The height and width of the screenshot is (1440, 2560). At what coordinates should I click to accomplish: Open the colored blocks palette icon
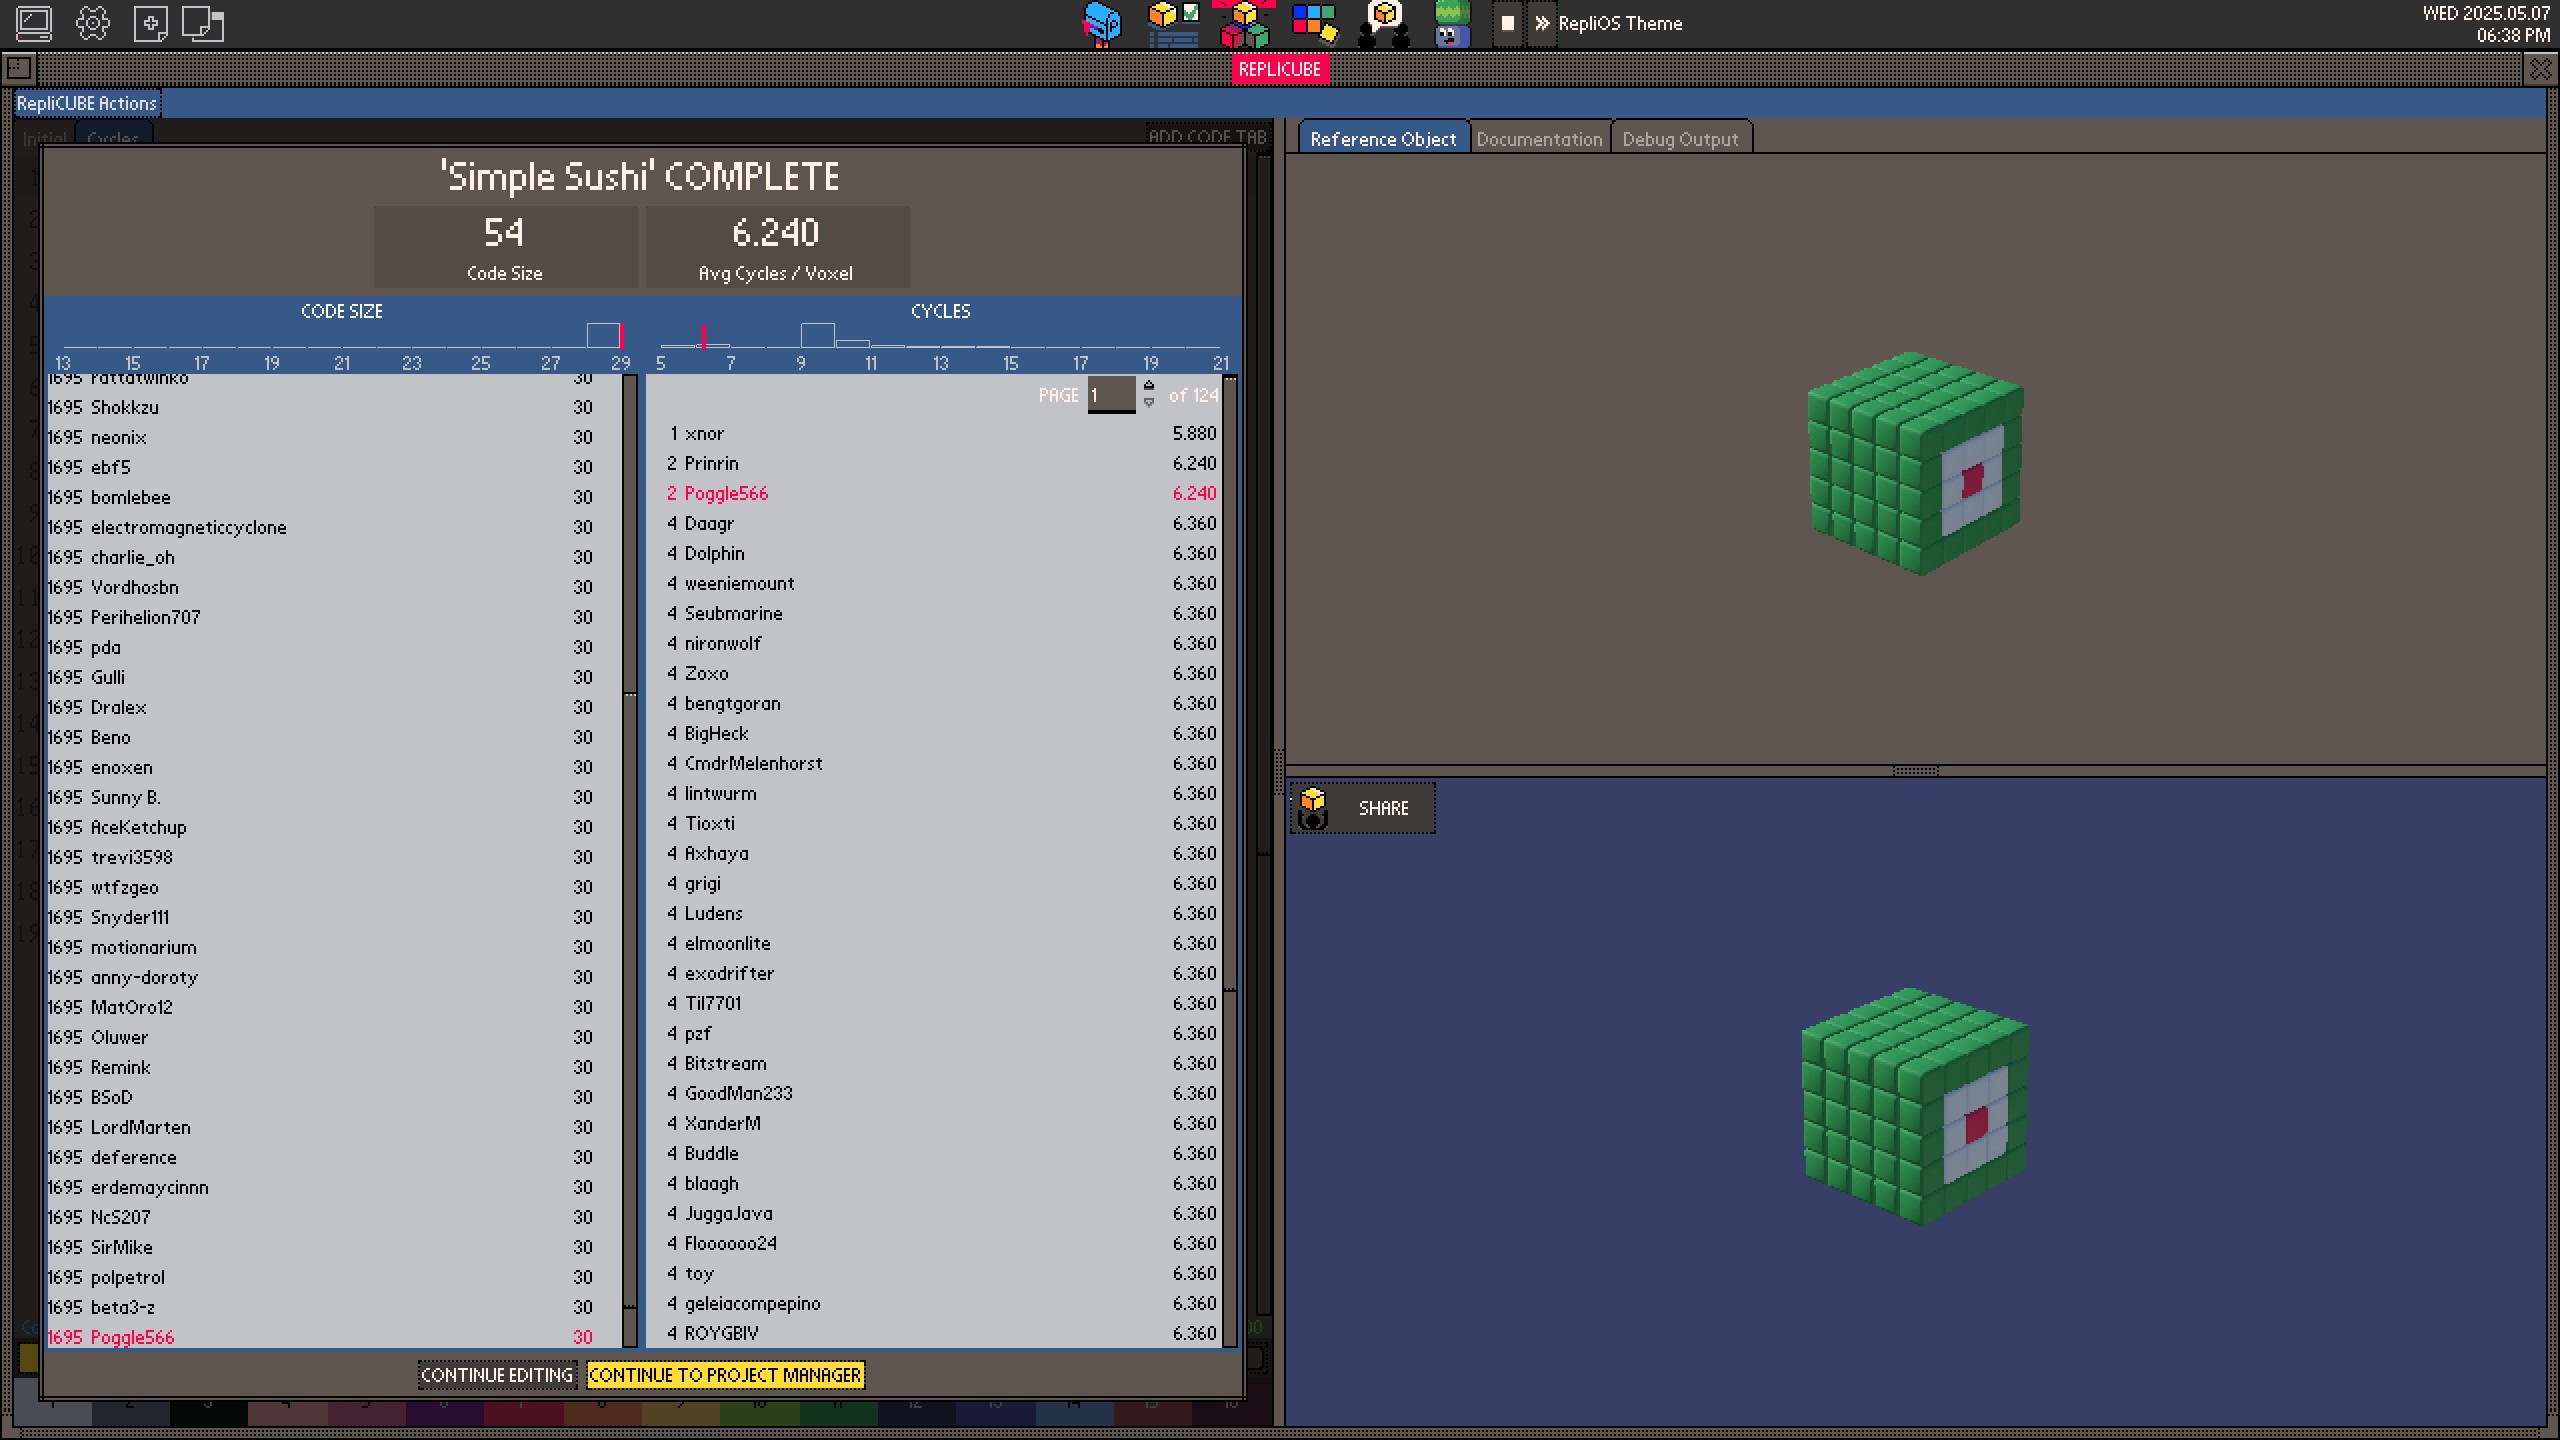coord(1313,24)
